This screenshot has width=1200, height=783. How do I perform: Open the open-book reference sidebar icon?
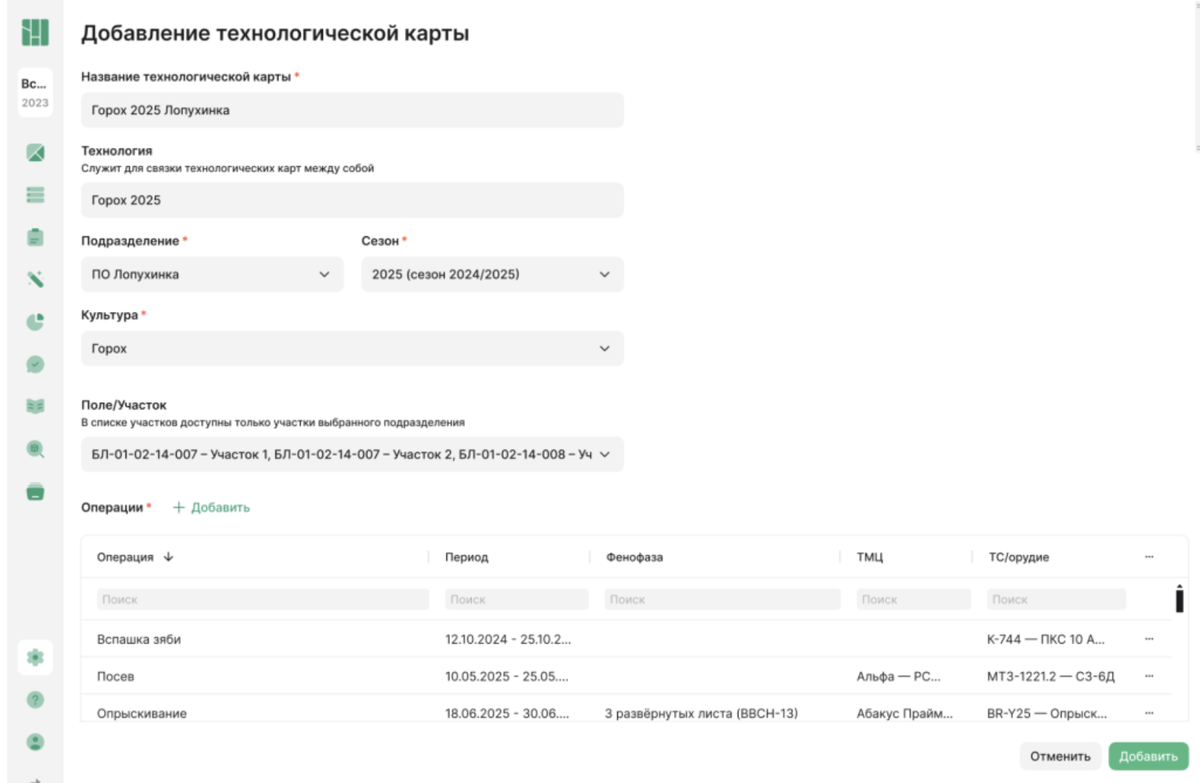pos(35,407)
